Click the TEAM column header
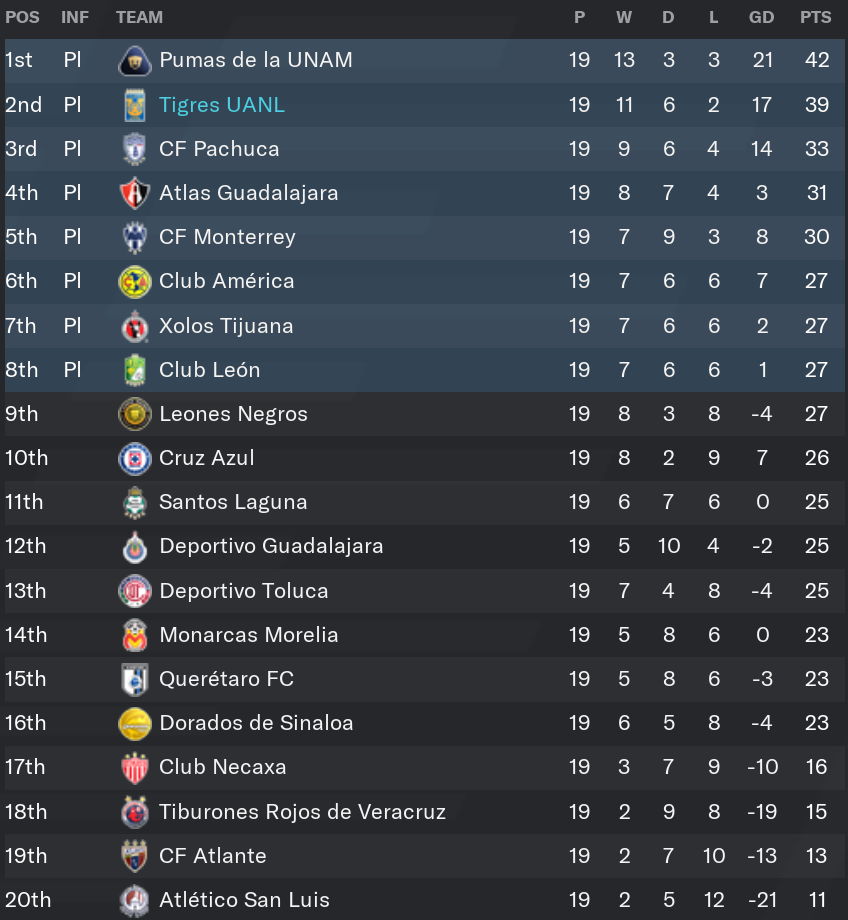 click(x=139, y=17)
